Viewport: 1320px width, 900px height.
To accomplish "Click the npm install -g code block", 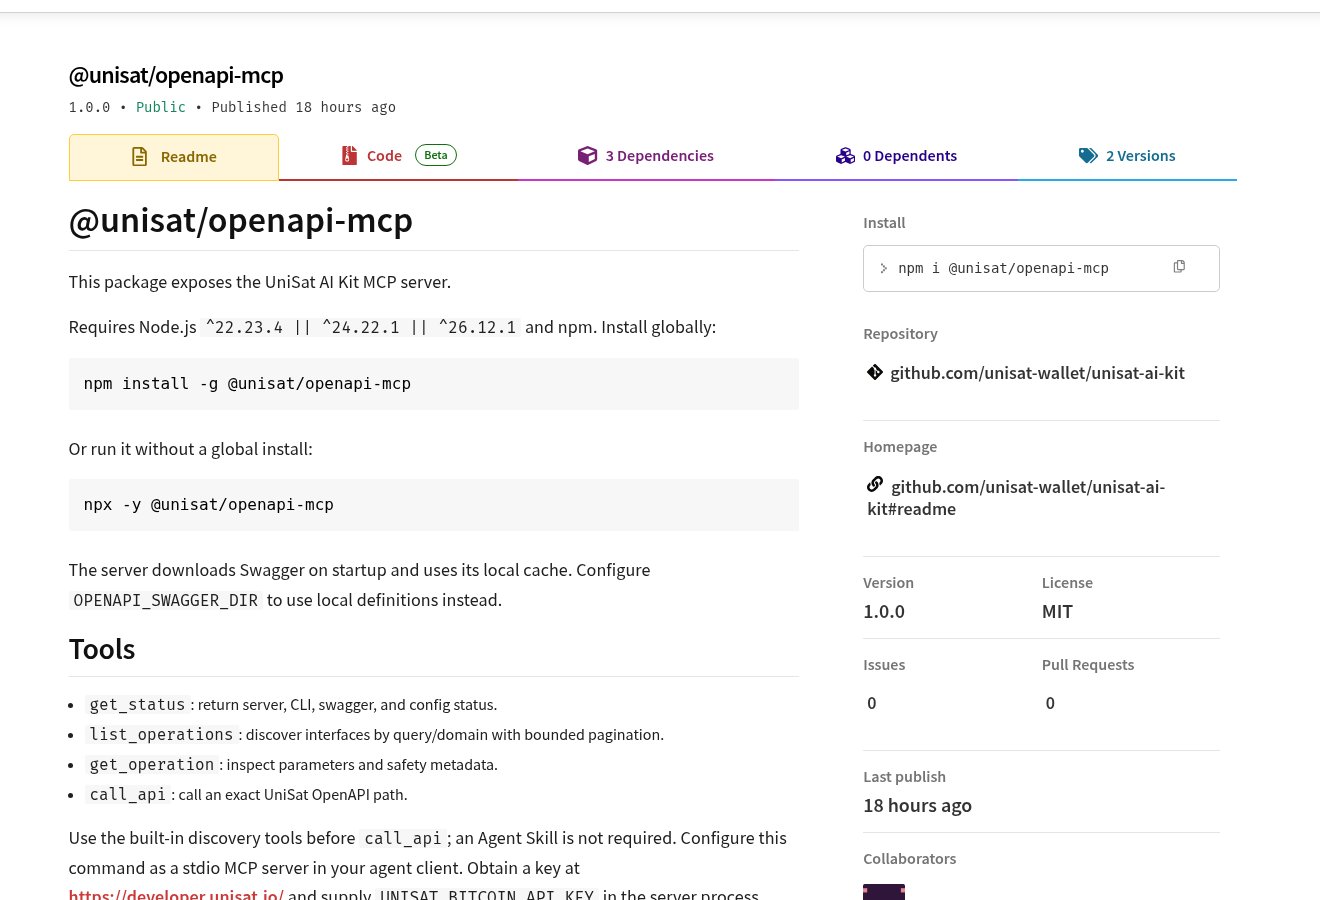I will [433, 384].
